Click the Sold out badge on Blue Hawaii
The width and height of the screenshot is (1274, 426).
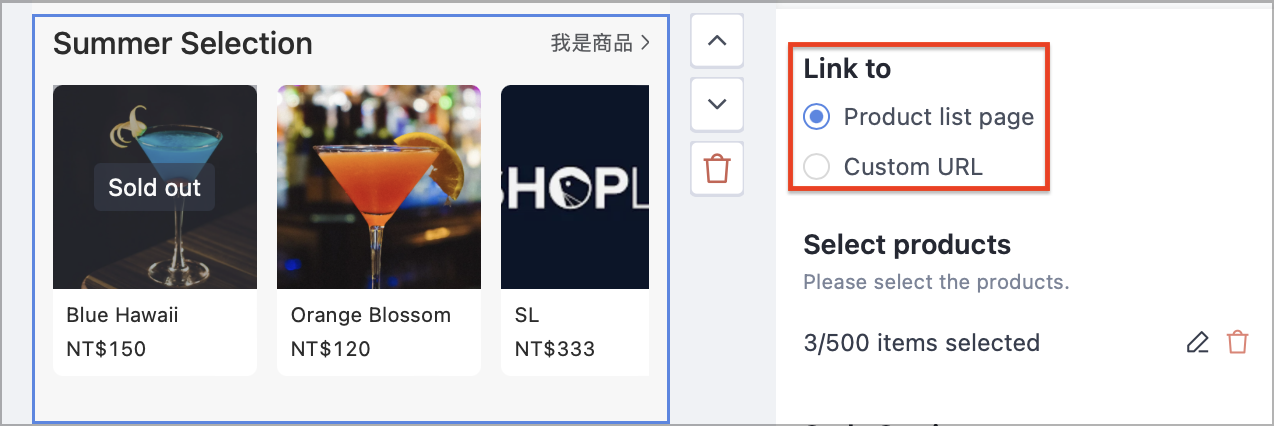tap(155, 187)
